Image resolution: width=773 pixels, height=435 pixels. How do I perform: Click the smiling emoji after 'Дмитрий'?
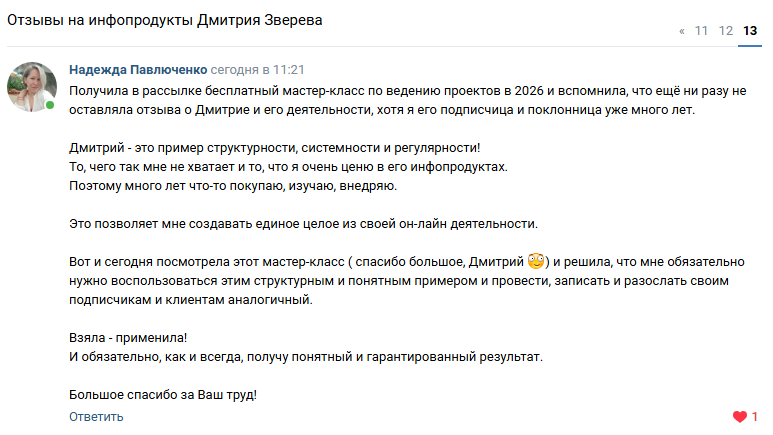536,262
